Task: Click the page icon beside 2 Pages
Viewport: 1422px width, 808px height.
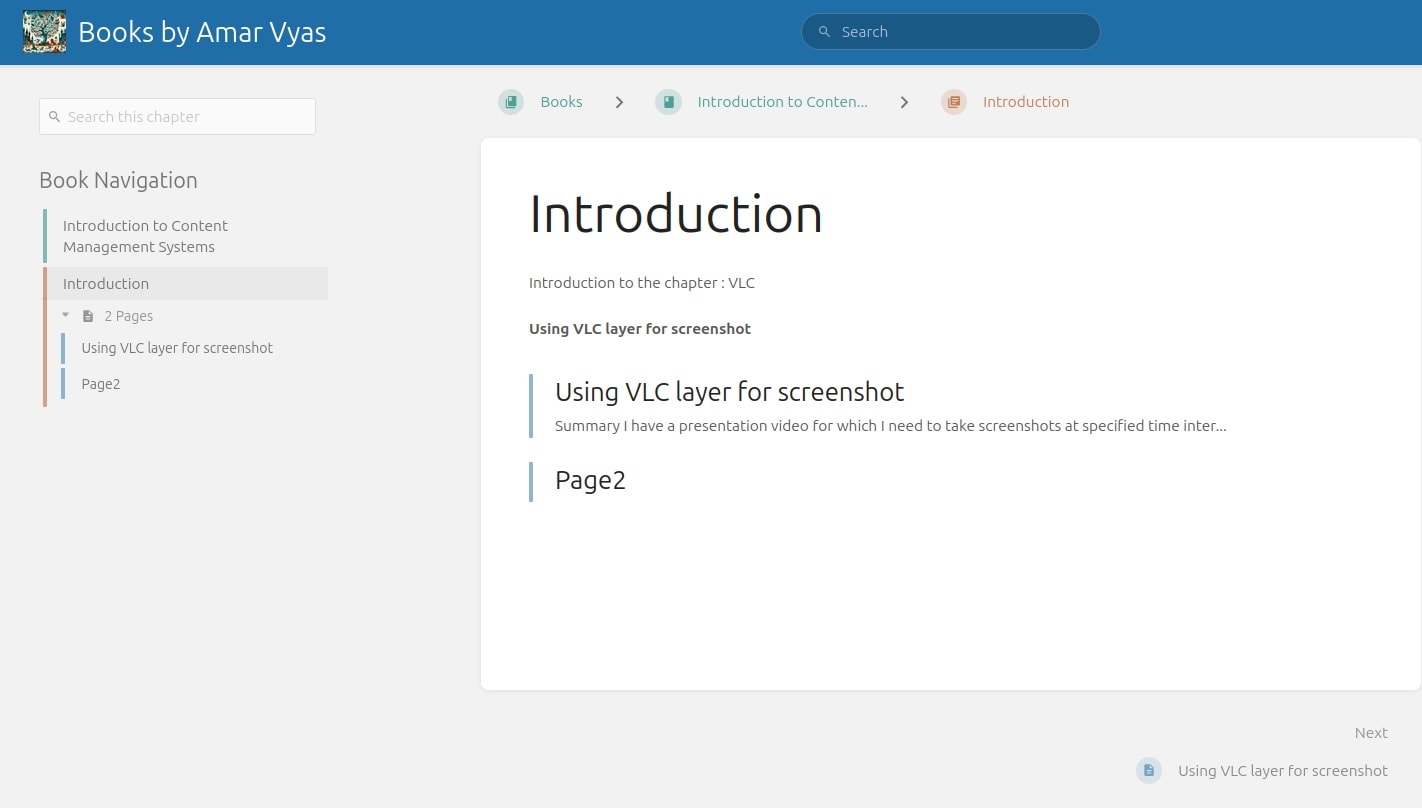Action: tap(88, 316)
